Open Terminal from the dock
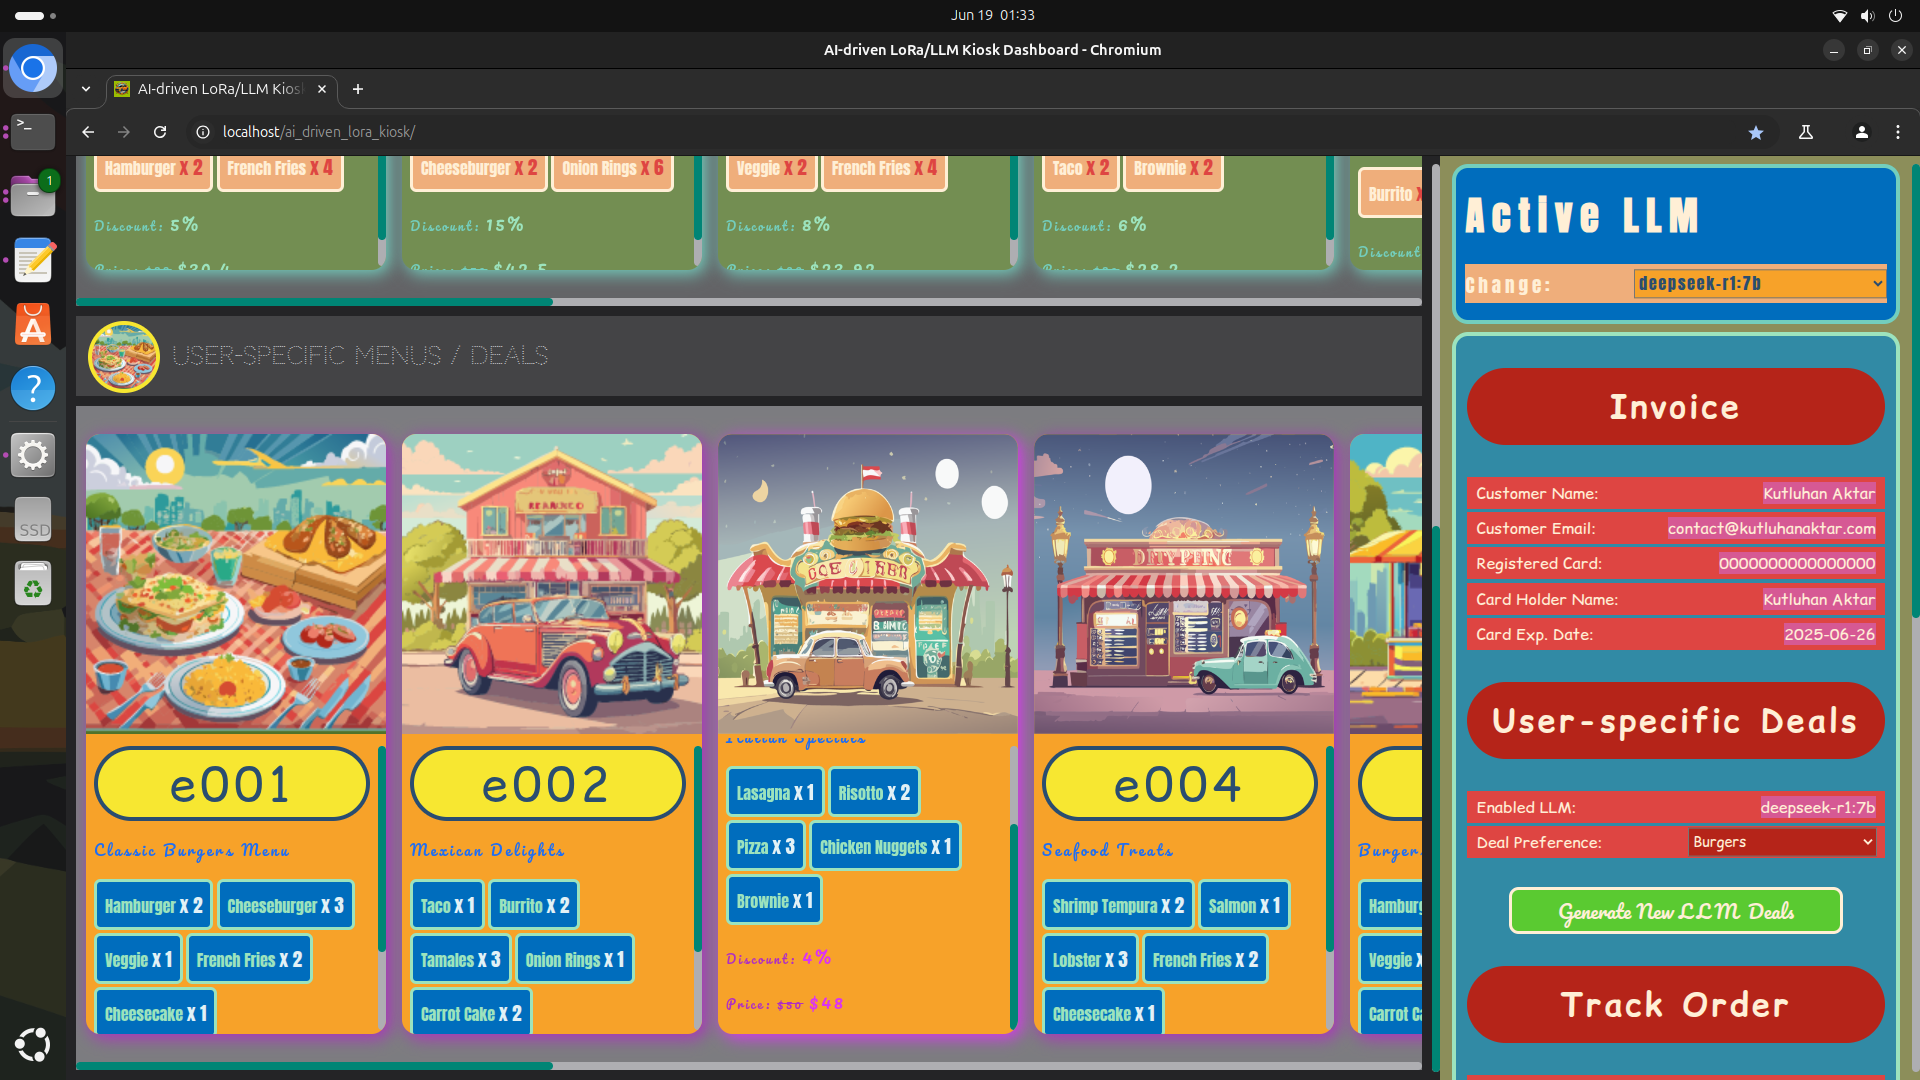This screenshot has height=1080, width=1920. point(33,130)
